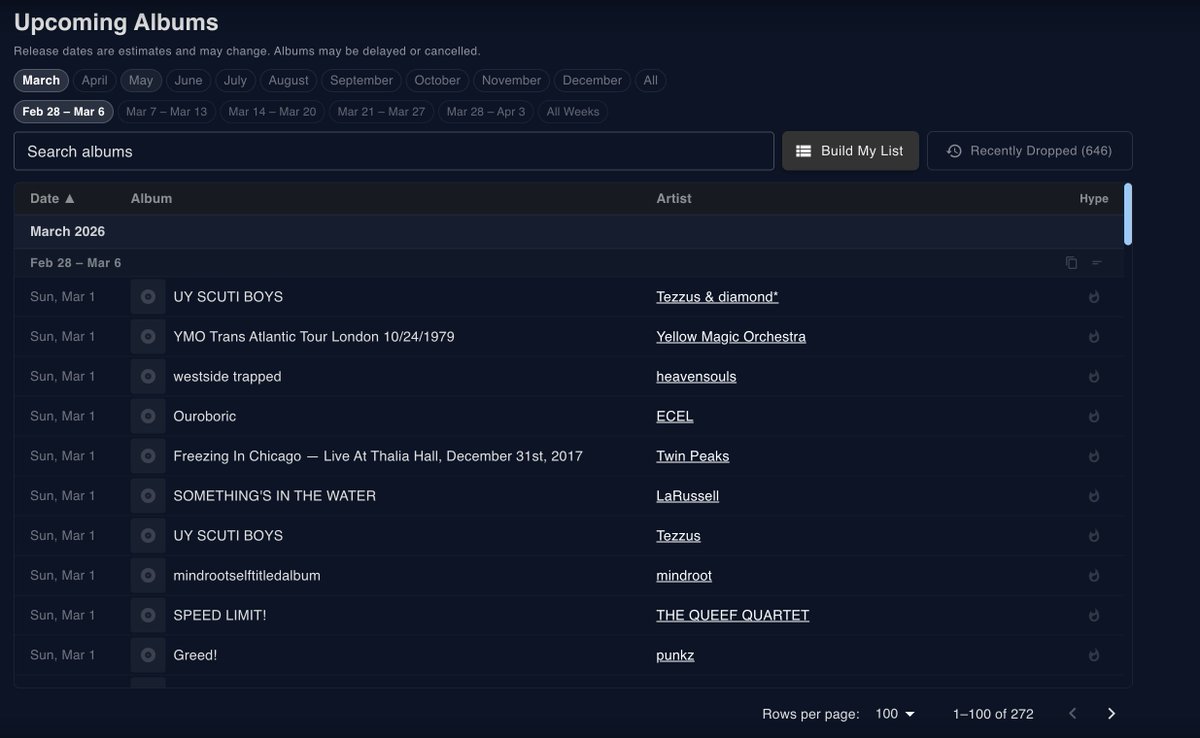The image size is (1200, 738).
Task: Click hype flame icon for YMO Trans Atlantic Tour row
Action: tap(1094, 337)
